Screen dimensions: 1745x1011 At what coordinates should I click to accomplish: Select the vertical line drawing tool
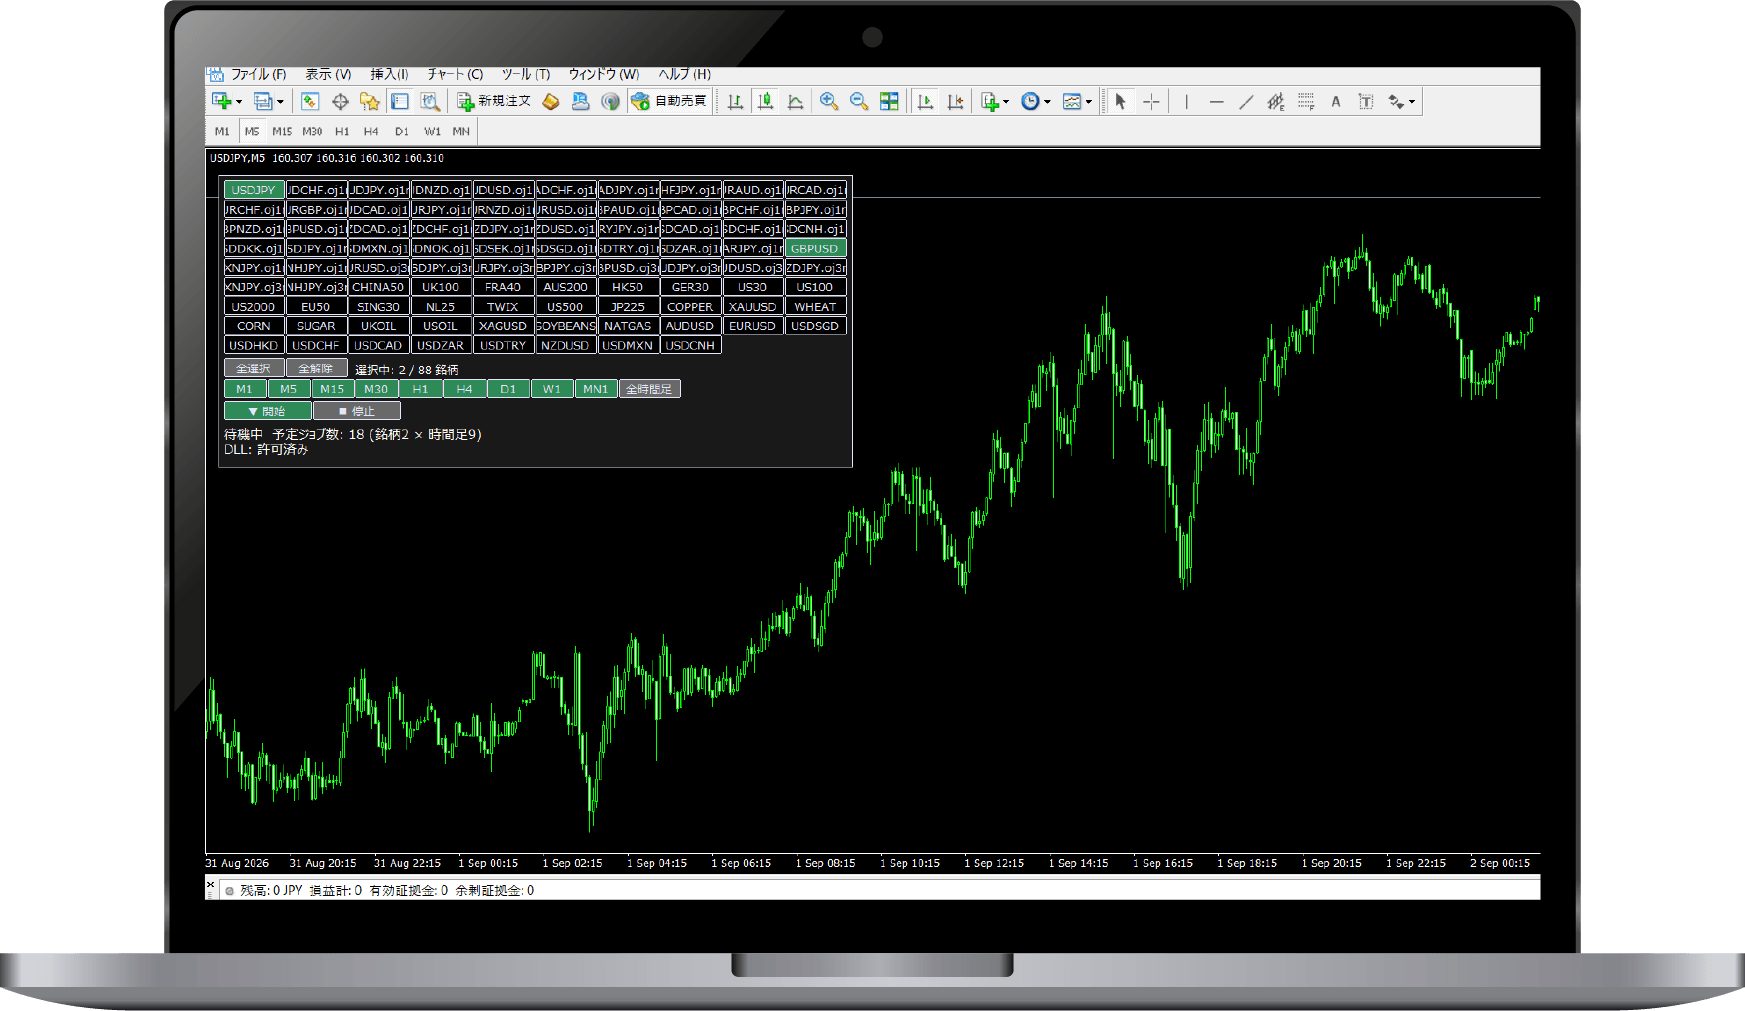pos(1187,101)
